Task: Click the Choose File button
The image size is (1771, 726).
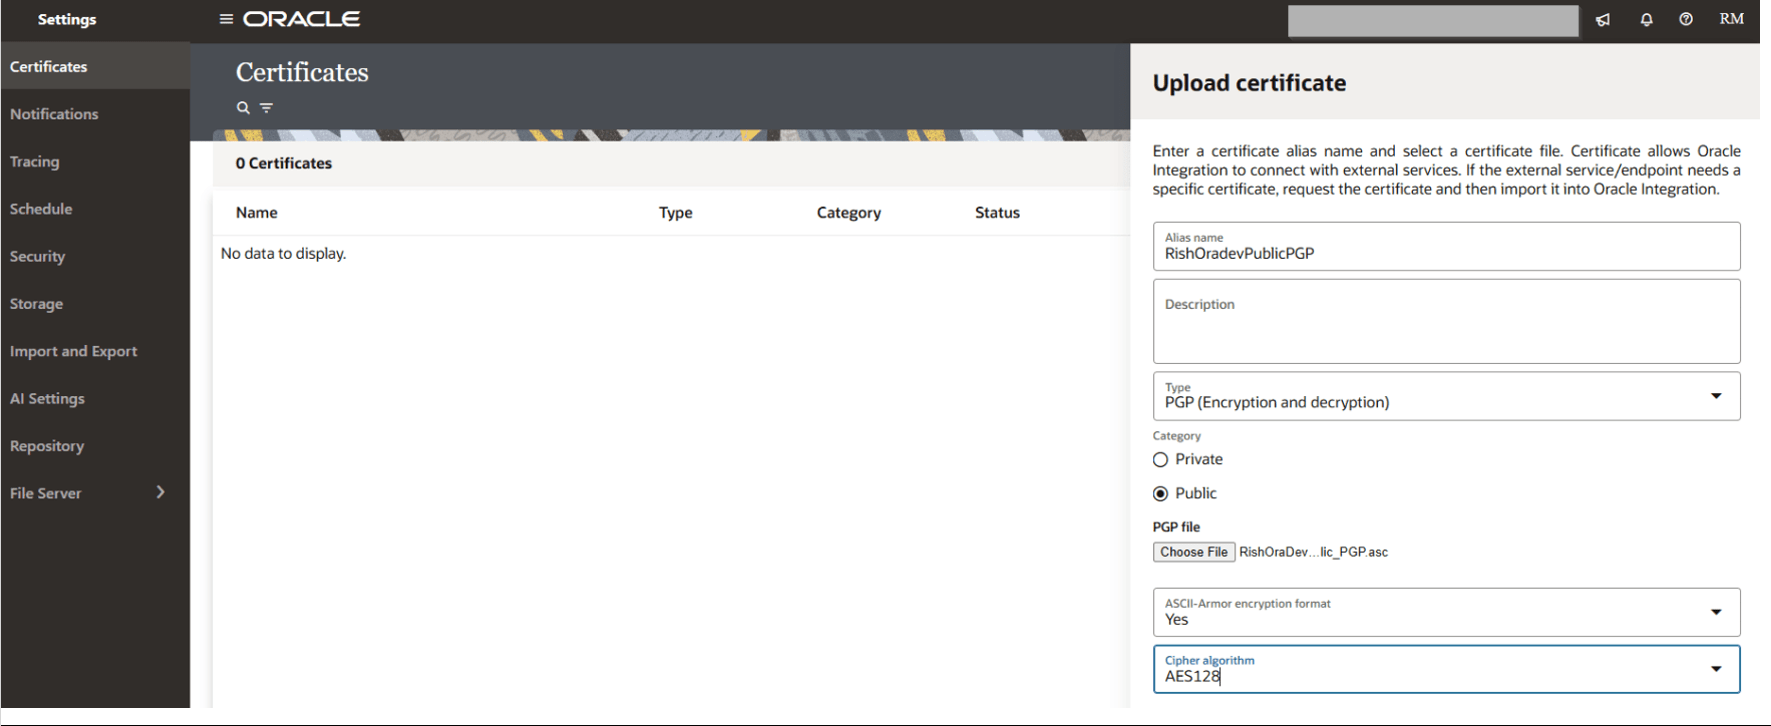Action: point(1193,552)
